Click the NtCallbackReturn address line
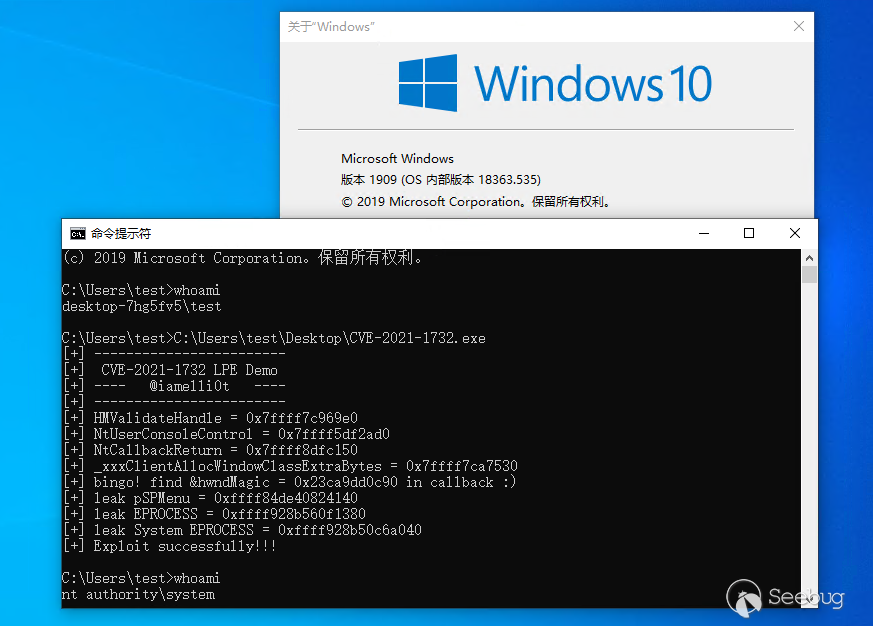873x626 pixels. (210, 450)
